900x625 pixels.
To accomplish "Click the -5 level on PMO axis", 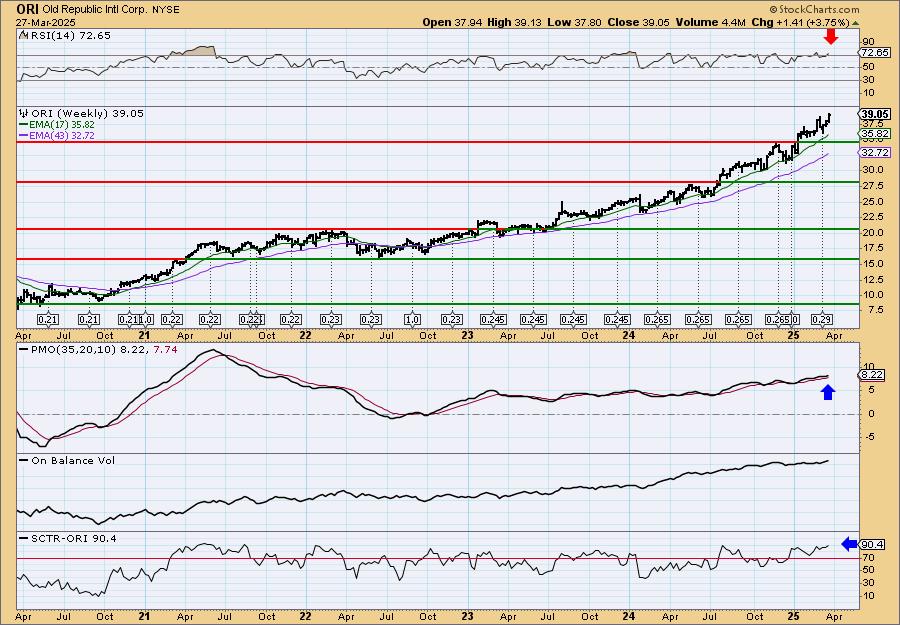I will click(868, 437).
